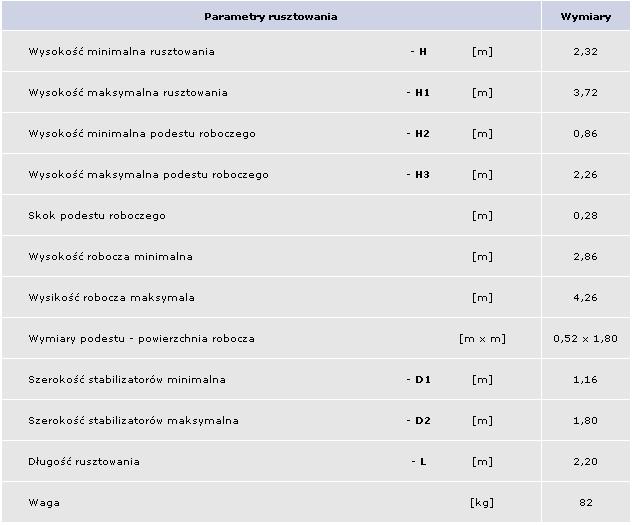Select the 'Wysokość maksymalna rusztowania' label

pos(128,93)
